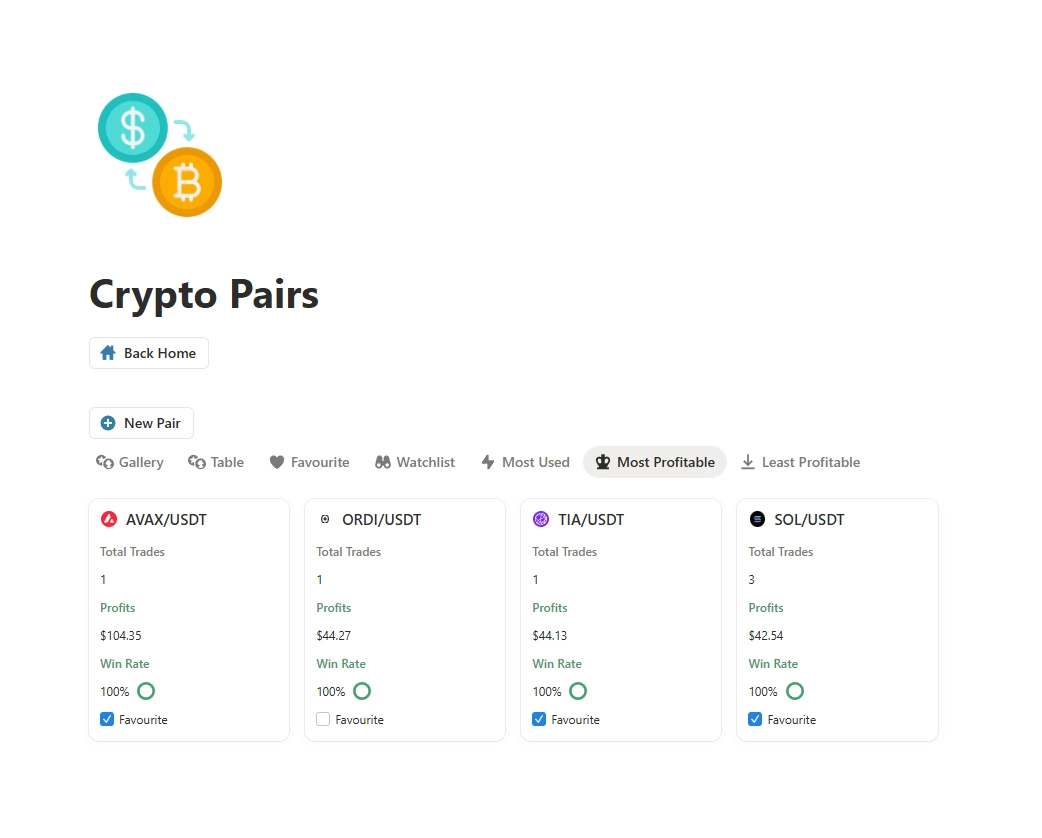This screenshot has height=838, width=1042.
Task: Select the Gallery view icon
Action: click(105, 461)
